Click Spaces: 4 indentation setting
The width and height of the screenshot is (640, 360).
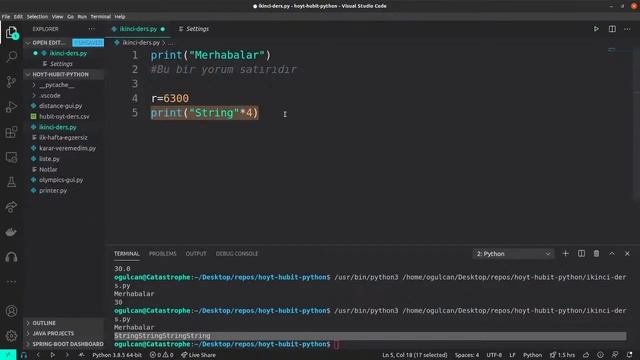(467, 355)
